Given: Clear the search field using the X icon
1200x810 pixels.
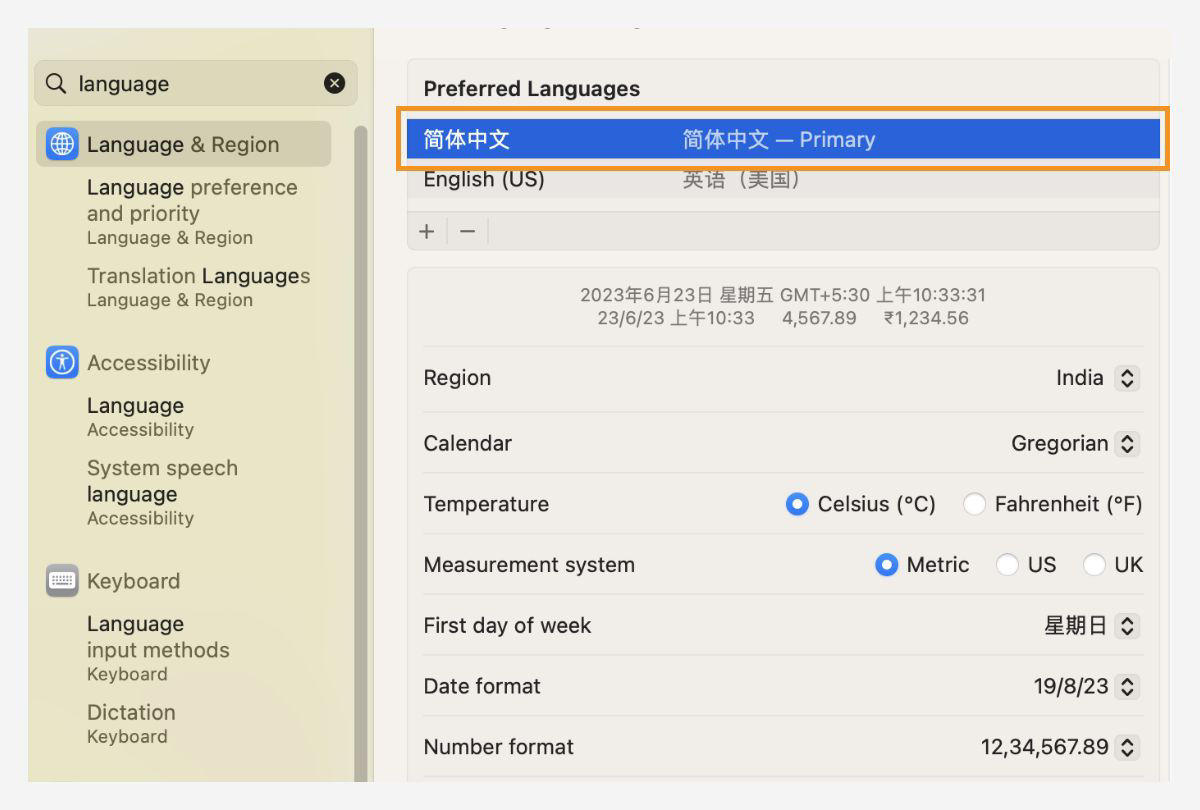Looking at the screenshot, I should [x=335, y=83].
